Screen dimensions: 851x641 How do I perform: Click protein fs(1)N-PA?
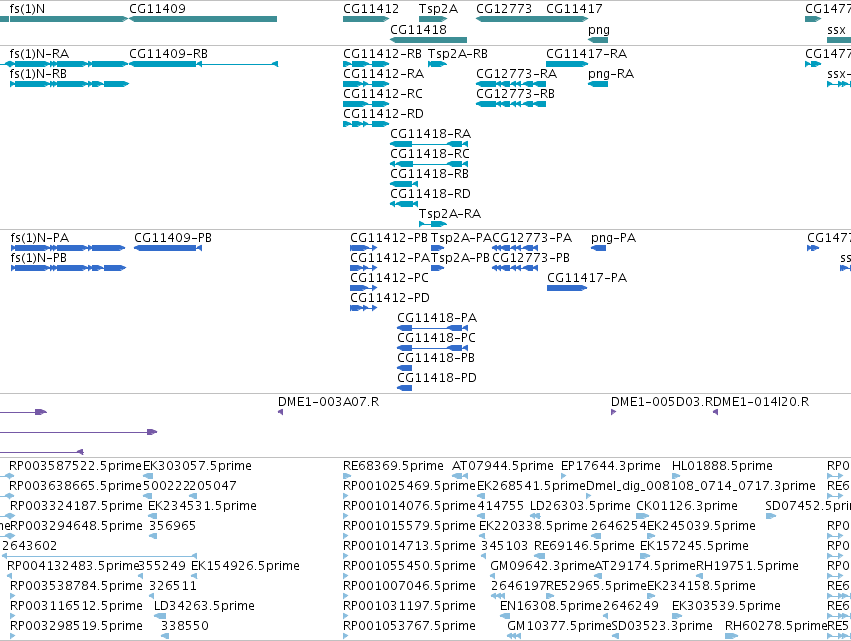click(x=40, y=238)
